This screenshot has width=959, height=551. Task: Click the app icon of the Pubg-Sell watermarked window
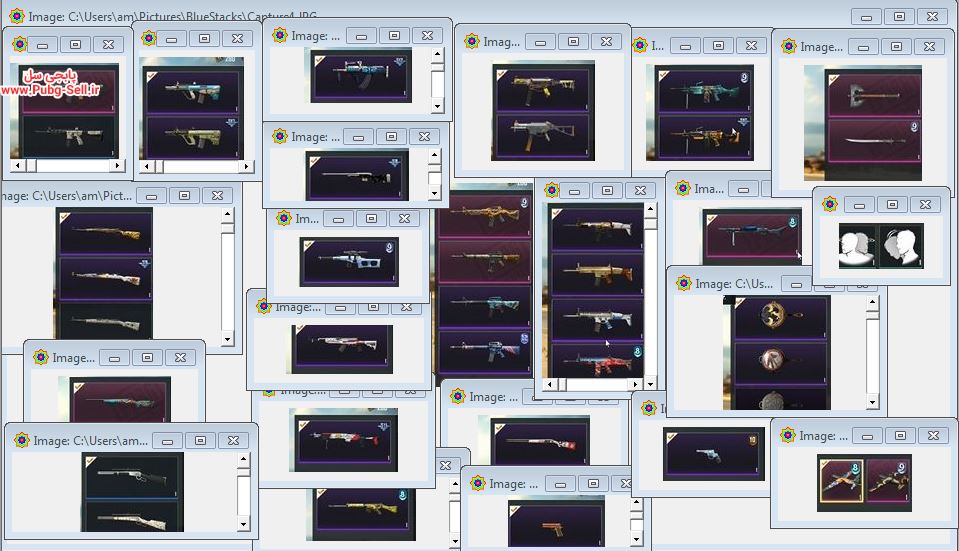[x=20, y=44]
